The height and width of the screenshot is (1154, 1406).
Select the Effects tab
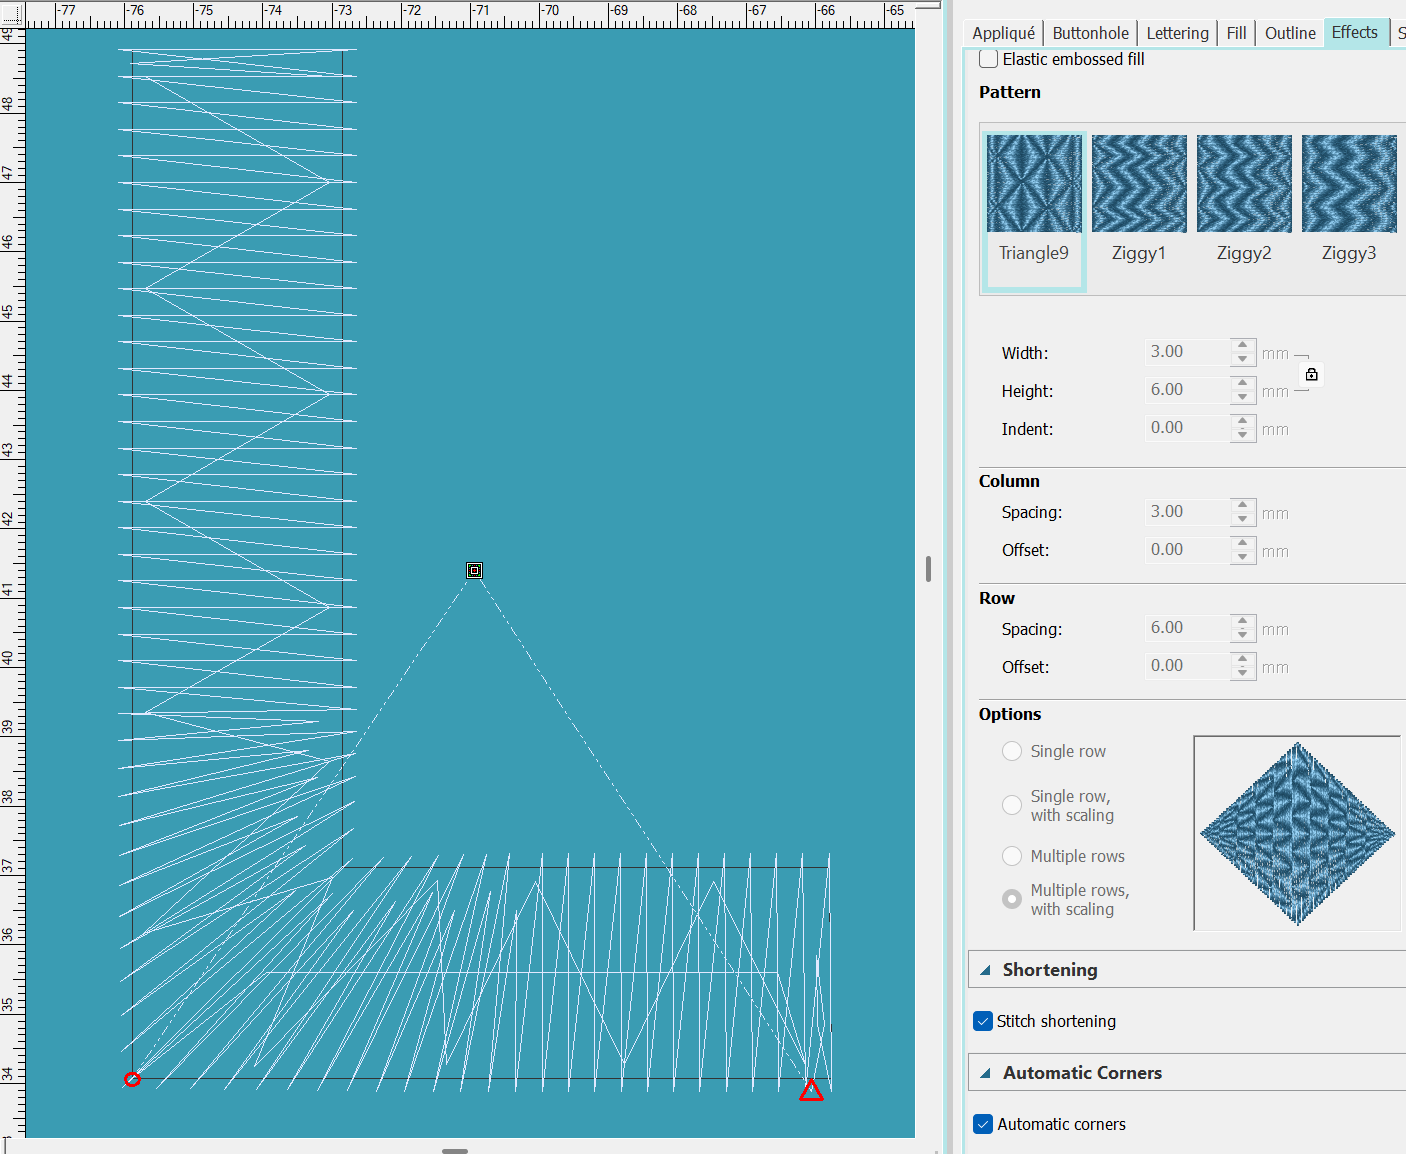(1355, 32)
